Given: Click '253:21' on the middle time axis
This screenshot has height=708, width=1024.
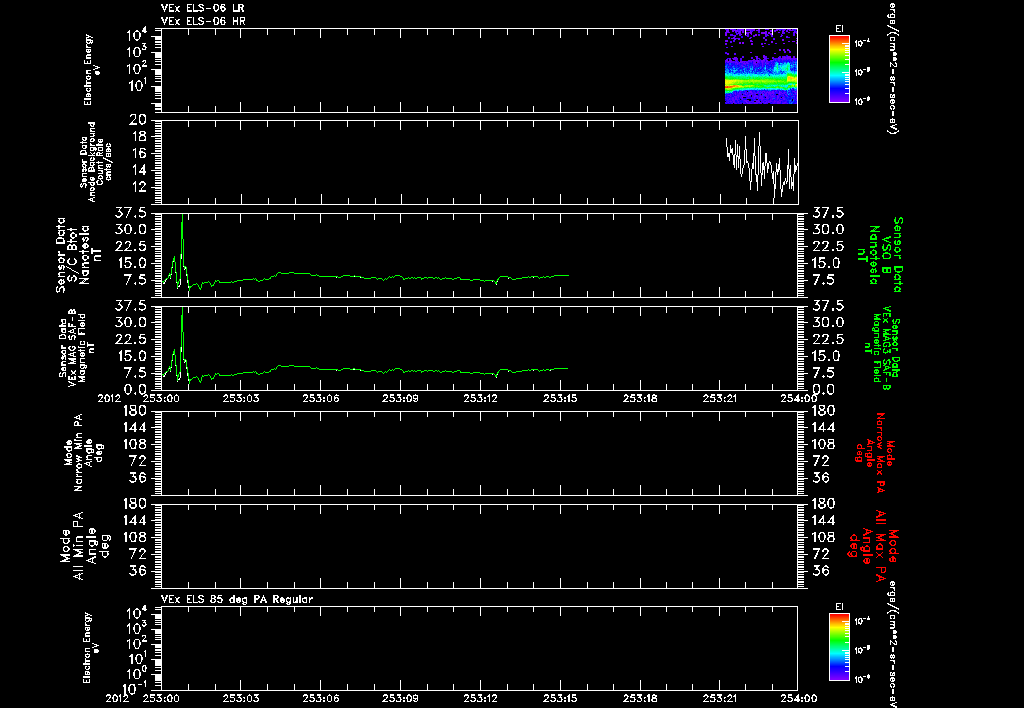Looking at the screenshot, I should (x=720, y=398).
